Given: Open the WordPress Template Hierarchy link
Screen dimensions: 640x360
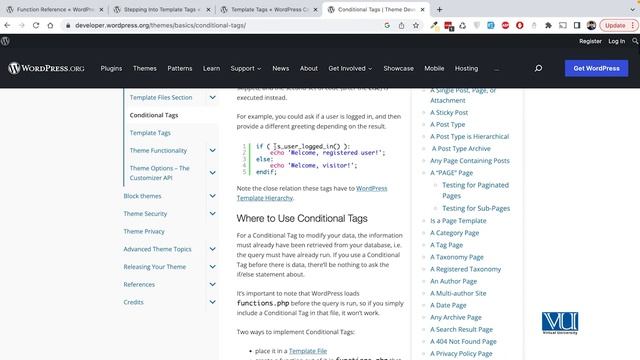Looking at the screenshot, I should (312, 193).
